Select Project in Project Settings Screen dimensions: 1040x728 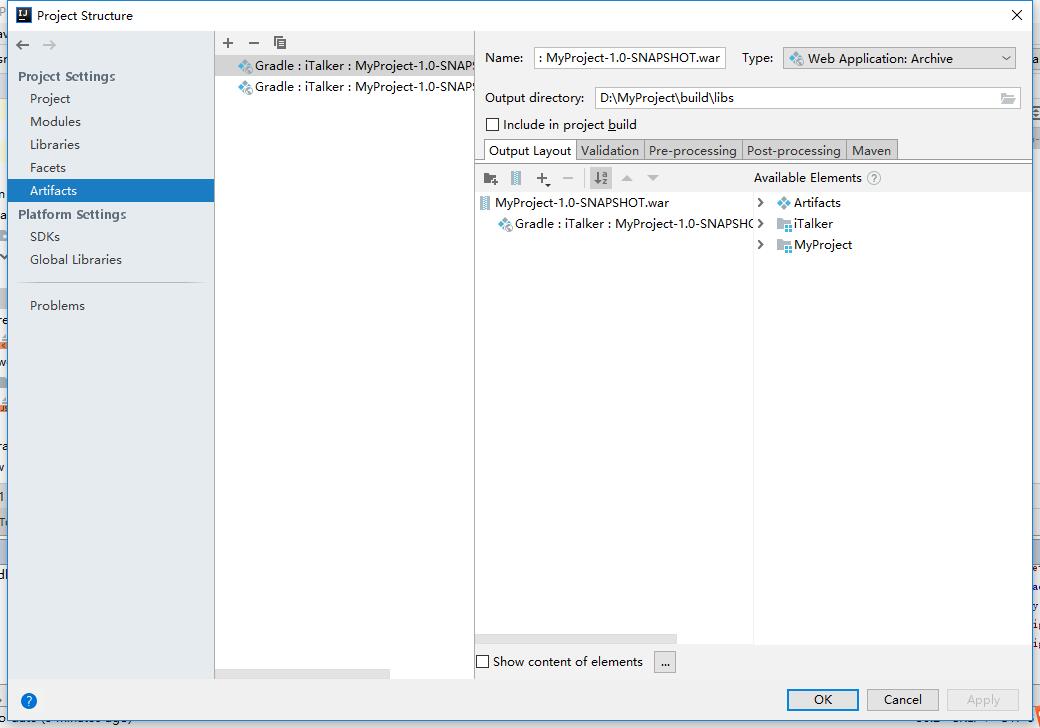(111, 99)
